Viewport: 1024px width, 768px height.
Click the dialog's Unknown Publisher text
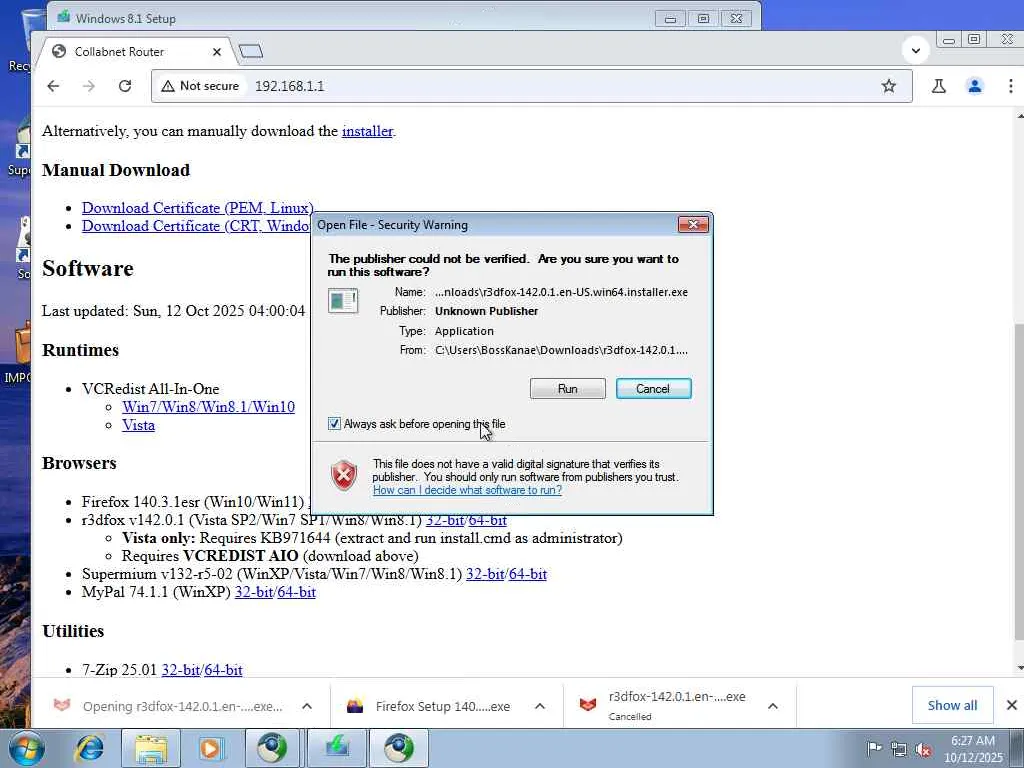coord(487,312)
